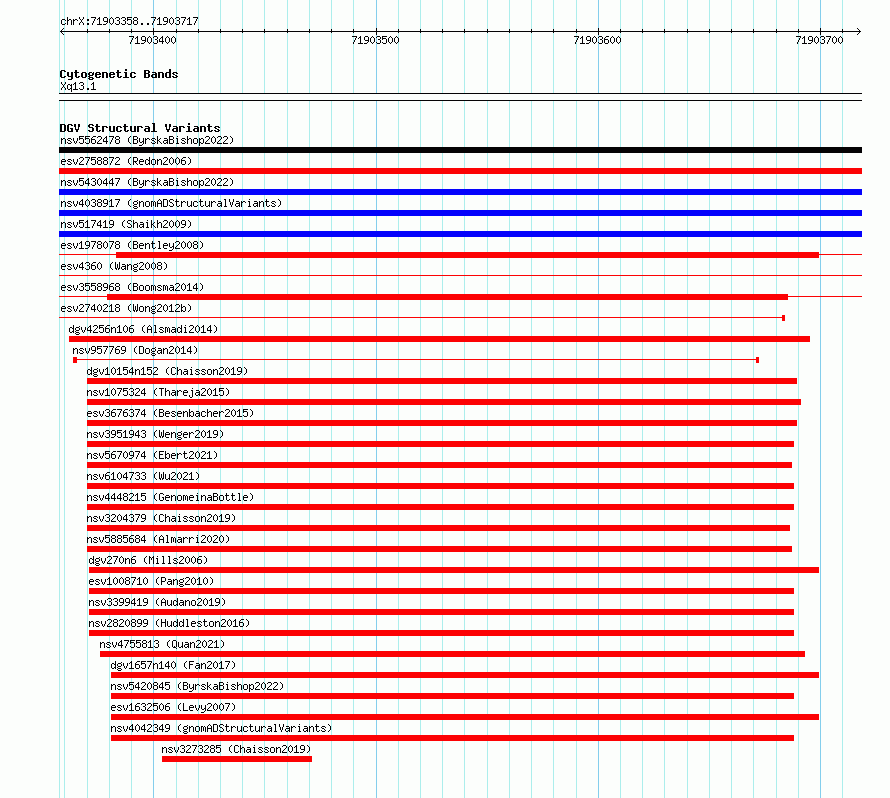Click the esv3558968 (Boomsma2014) label
890x798 pixels.
tap(132, 287)
